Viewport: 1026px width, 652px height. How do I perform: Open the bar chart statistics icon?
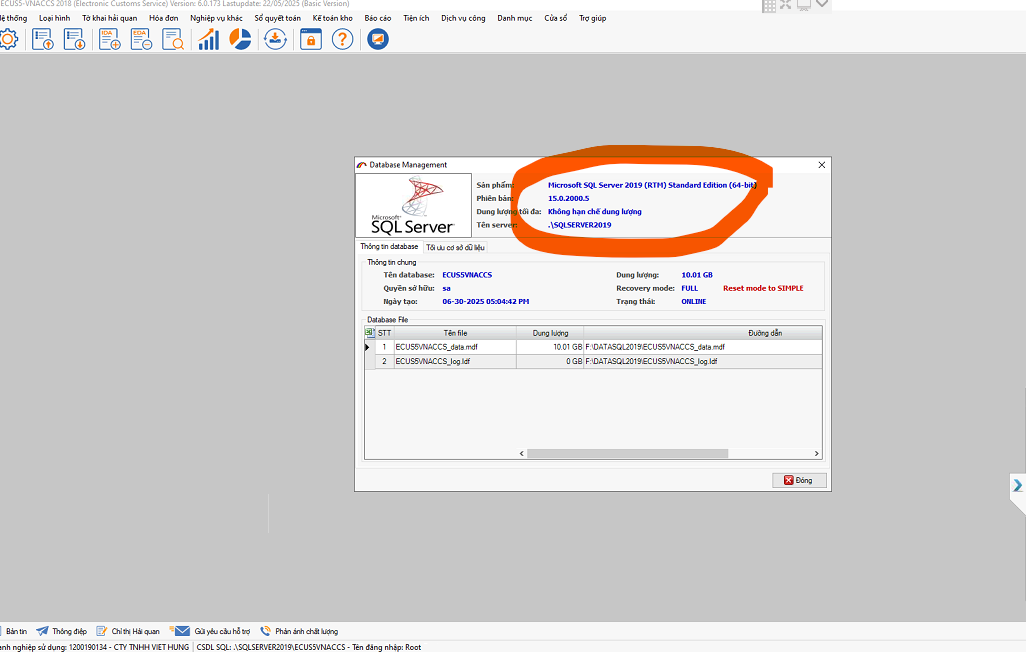coord(208,39)
